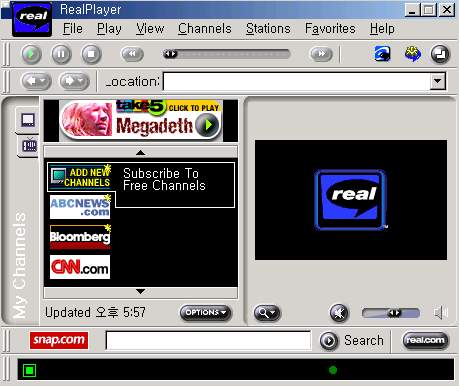Switch to compact mode icon
Image resolution: width=459 pixels, height=386 pixels.
440,54
